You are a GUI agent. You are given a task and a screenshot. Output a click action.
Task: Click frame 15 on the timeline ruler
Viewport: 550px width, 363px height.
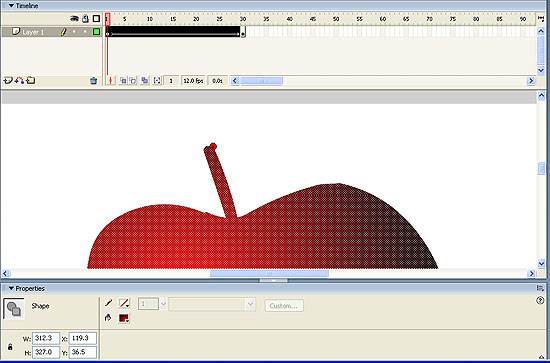click(x=173, y=19)
